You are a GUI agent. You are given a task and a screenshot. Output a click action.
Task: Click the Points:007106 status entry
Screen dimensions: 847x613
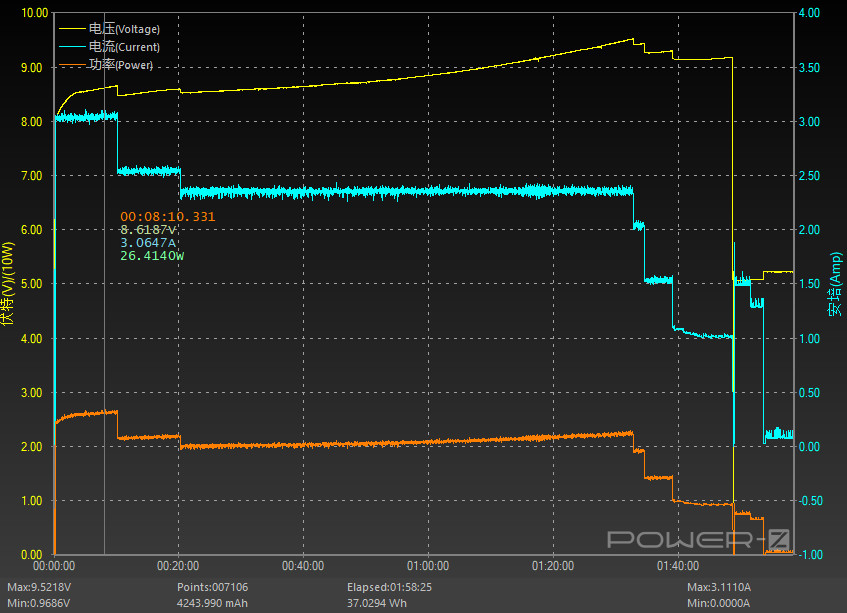tap(212, 587)
